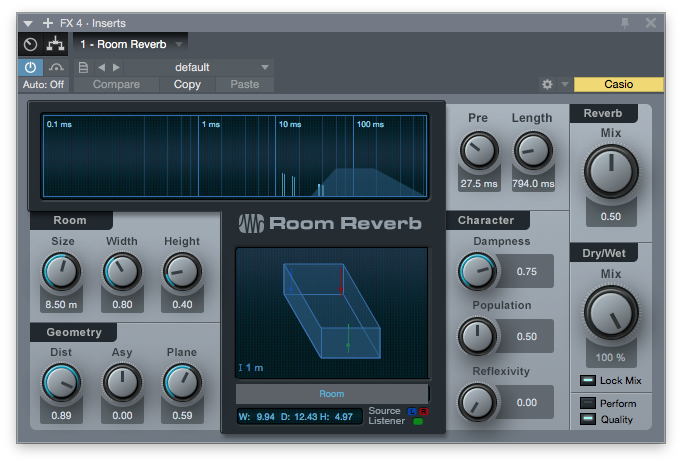
Task: Click the routing icon beside Room Reverb
Action: (55, 44)
